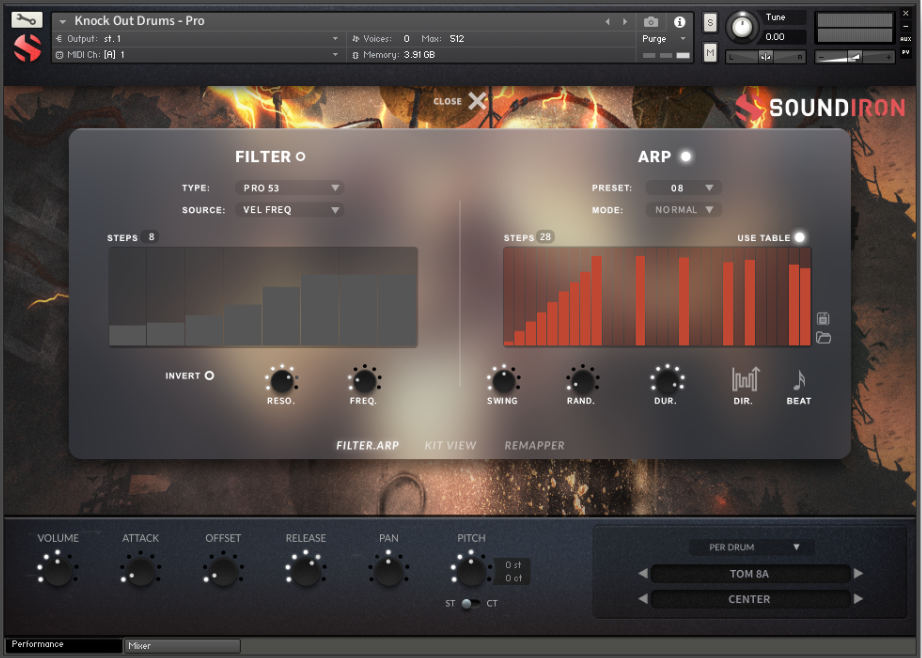Adjust the SWING knob in the ARP section

[x=503, y=382]
